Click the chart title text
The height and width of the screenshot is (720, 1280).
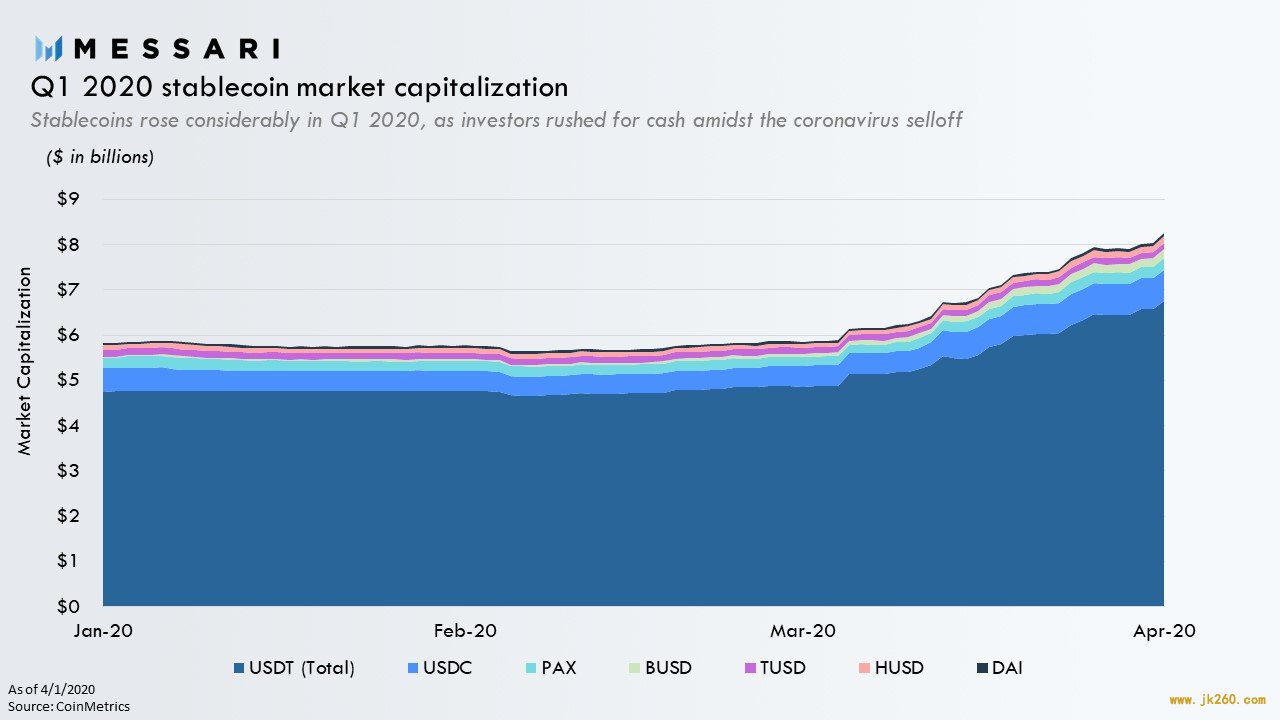tap(300, 87)
